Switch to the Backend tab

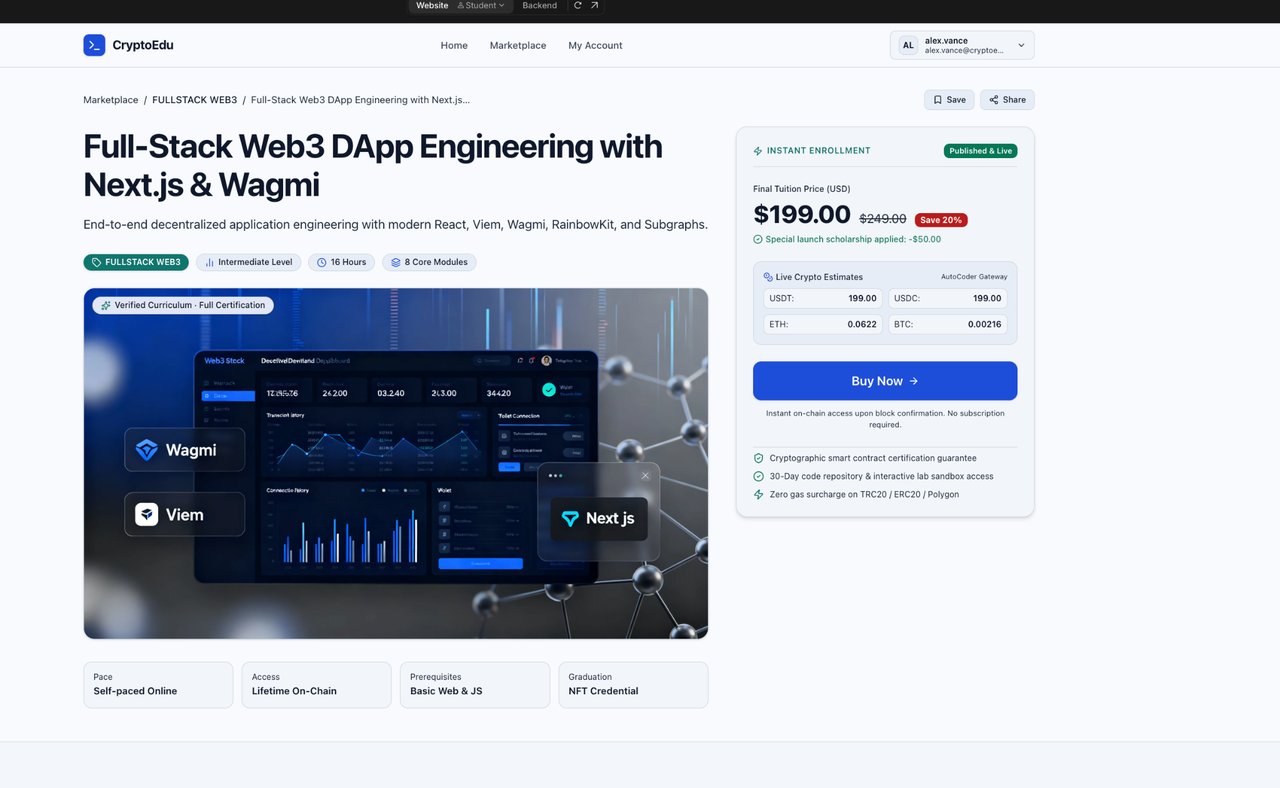540,6
